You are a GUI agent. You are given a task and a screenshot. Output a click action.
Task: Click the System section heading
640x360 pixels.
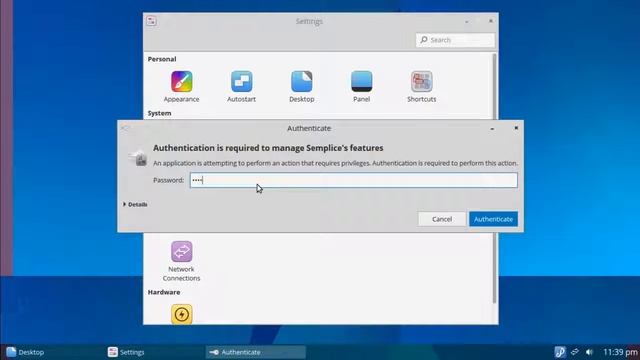pos(159,113)
